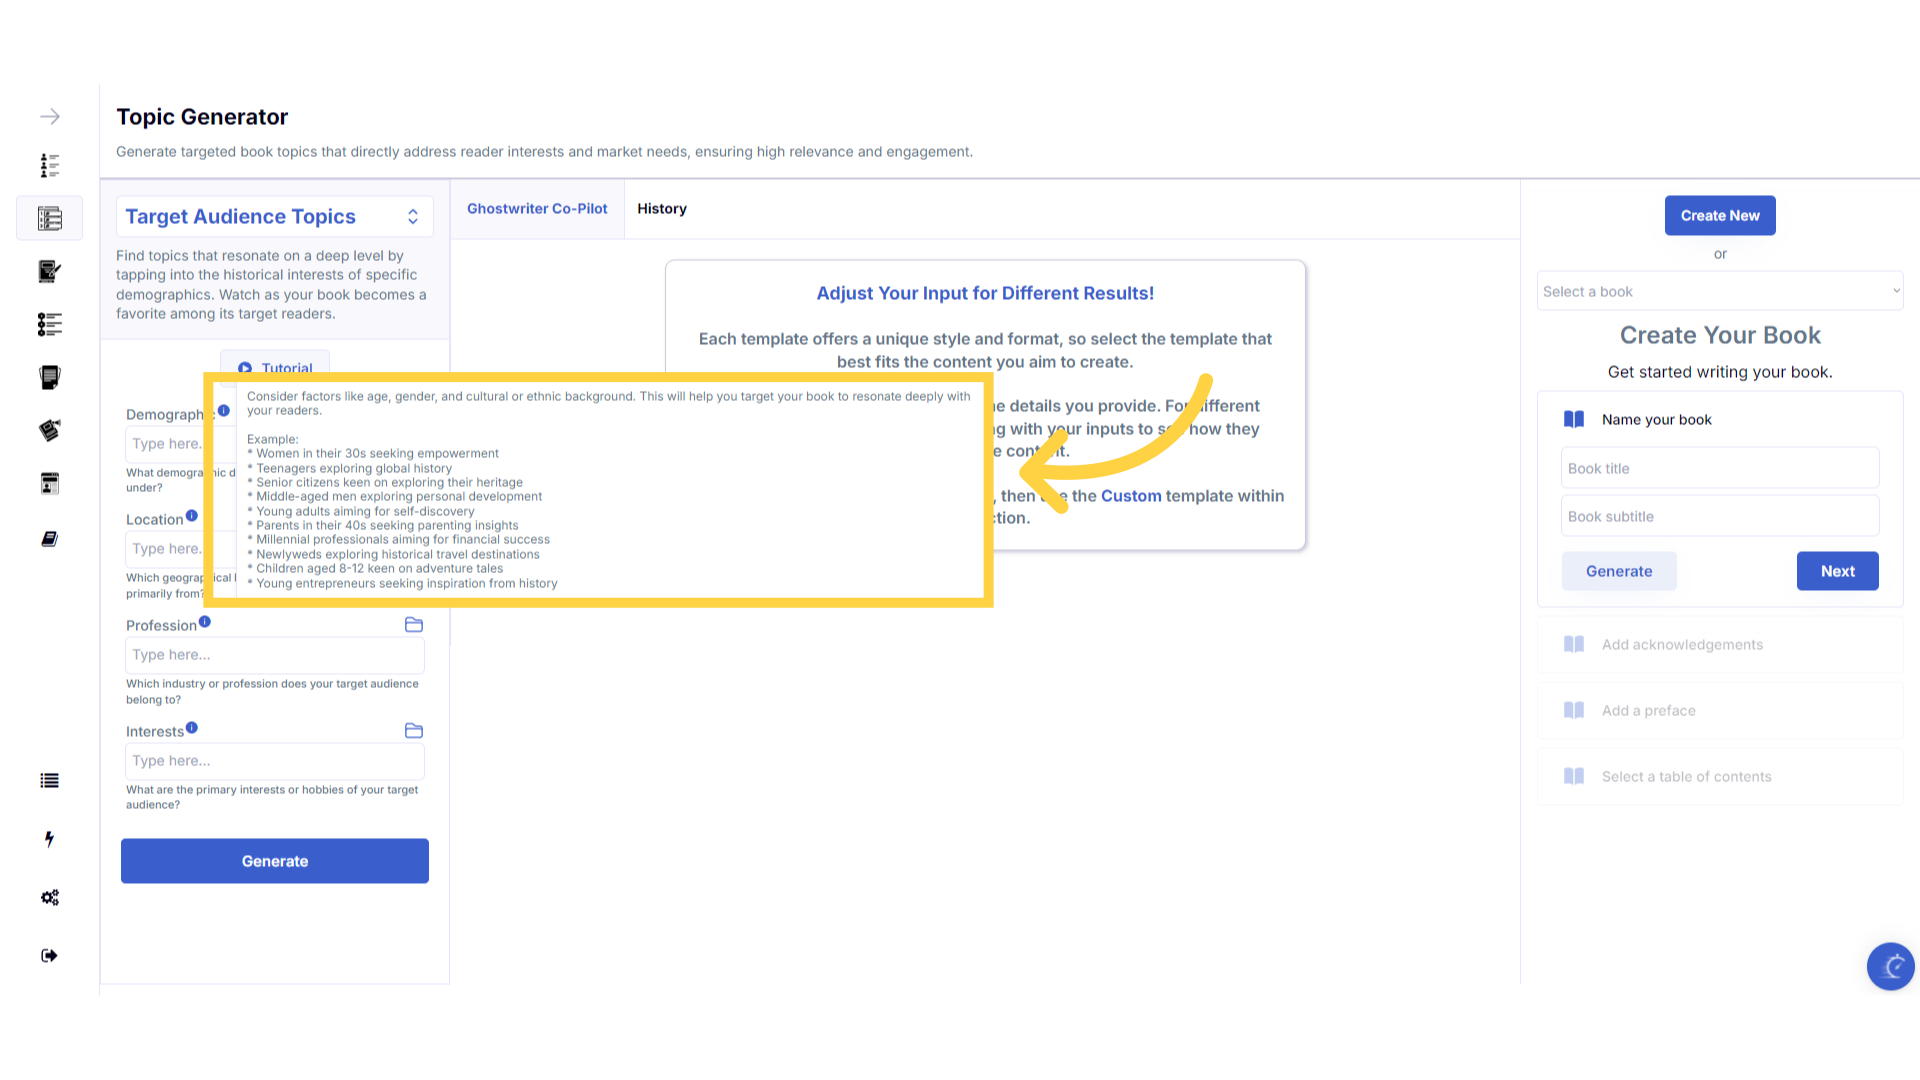Open the Target Audience Topics template selector
Screen dimensions: 1920x1080
pyautogui.click(x=274, y=217)
